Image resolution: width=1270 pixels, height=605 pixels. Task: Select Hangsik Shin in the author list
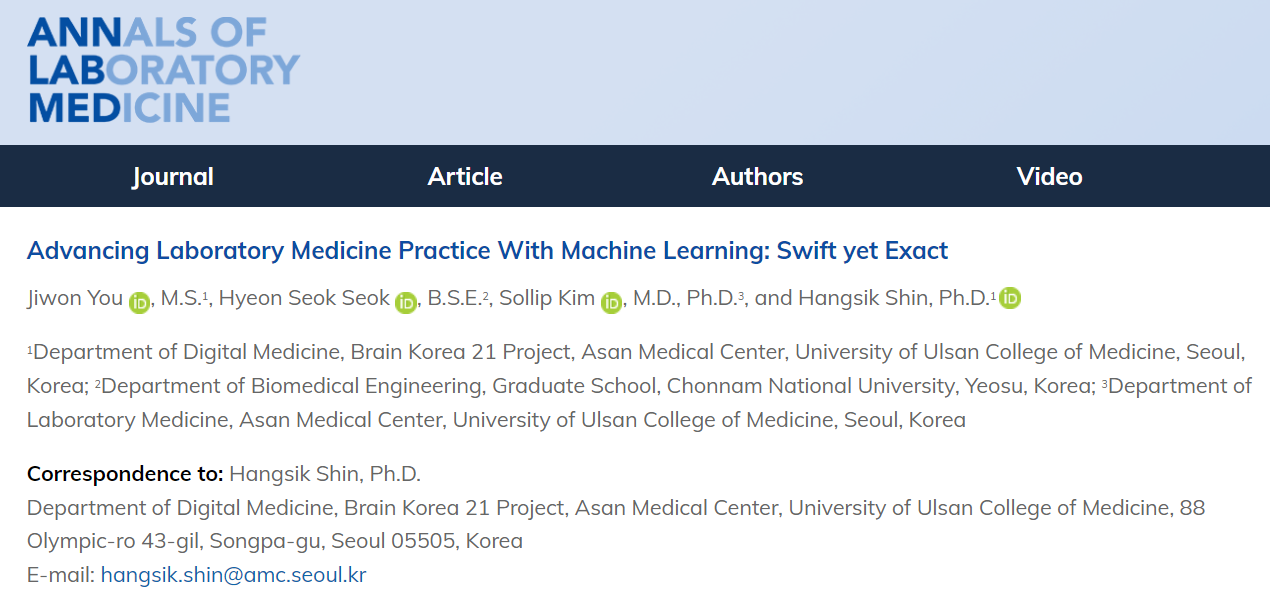866,298
